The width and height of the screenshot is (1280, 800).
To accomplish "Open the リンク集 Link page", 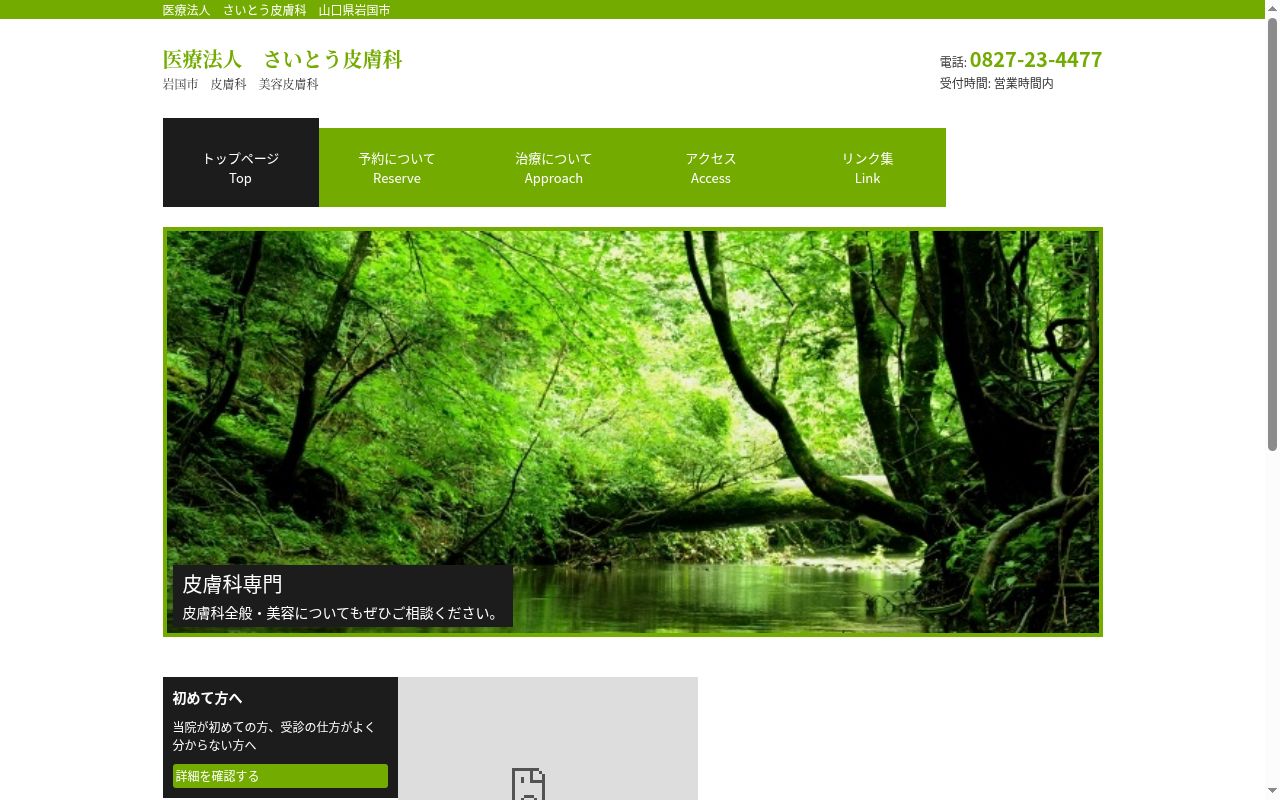I will [x=867, y=168].
